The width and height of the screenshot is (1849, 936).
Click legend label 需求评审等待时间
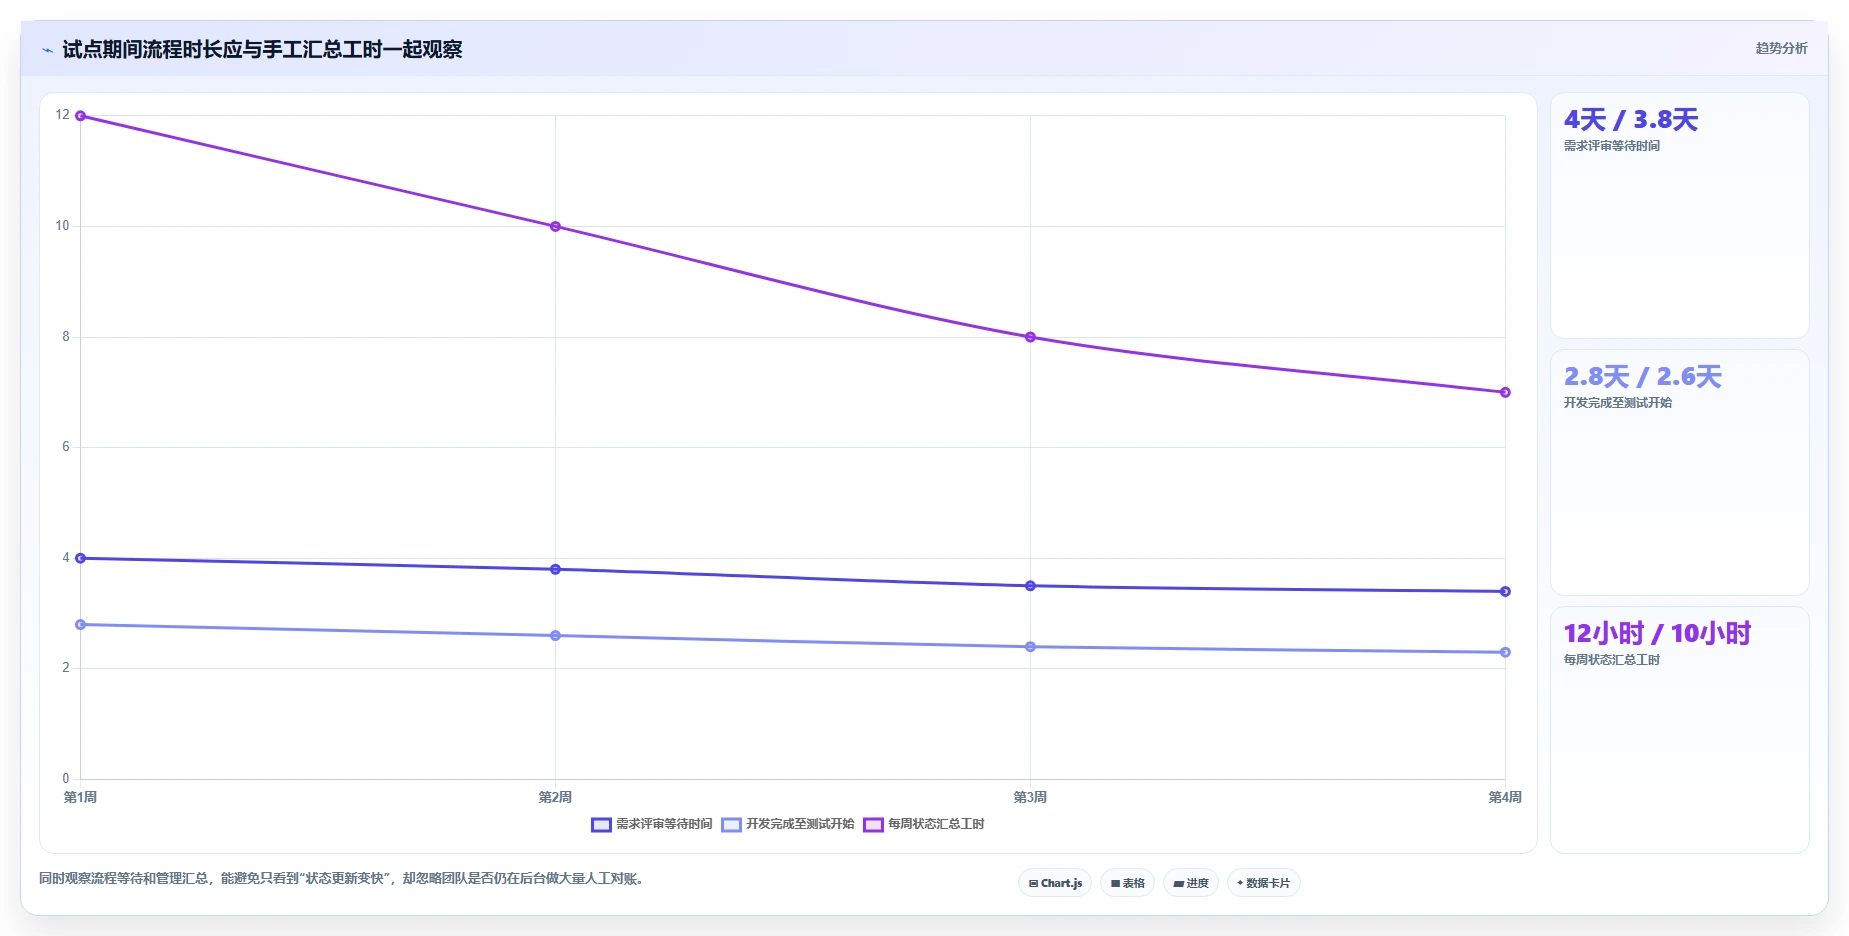tap(664, 824)
